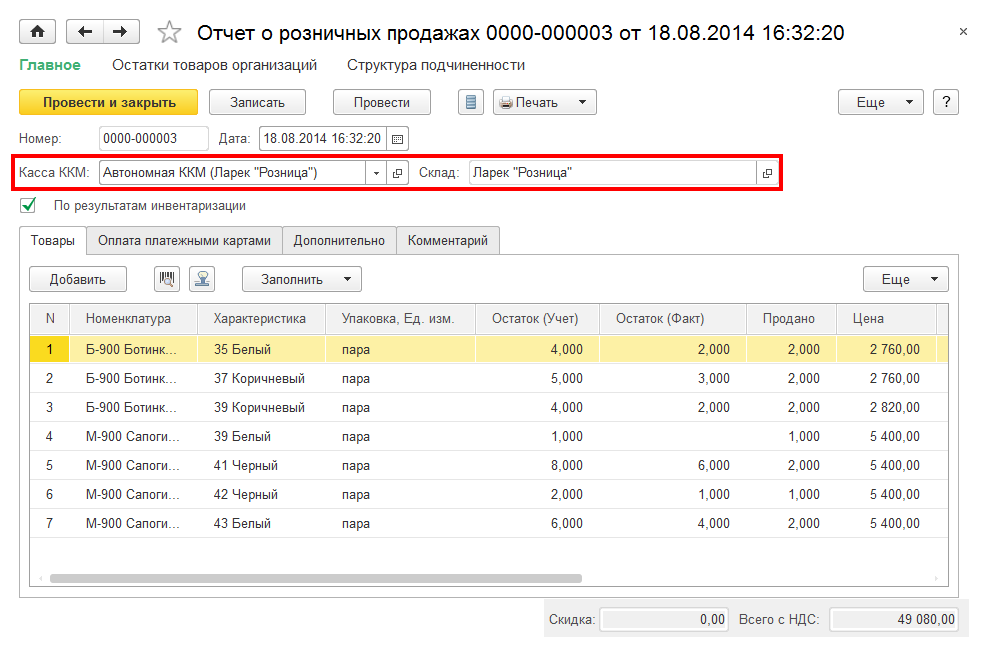
Task: Open the Дополнительно tab
Action: tap(339, 241)
